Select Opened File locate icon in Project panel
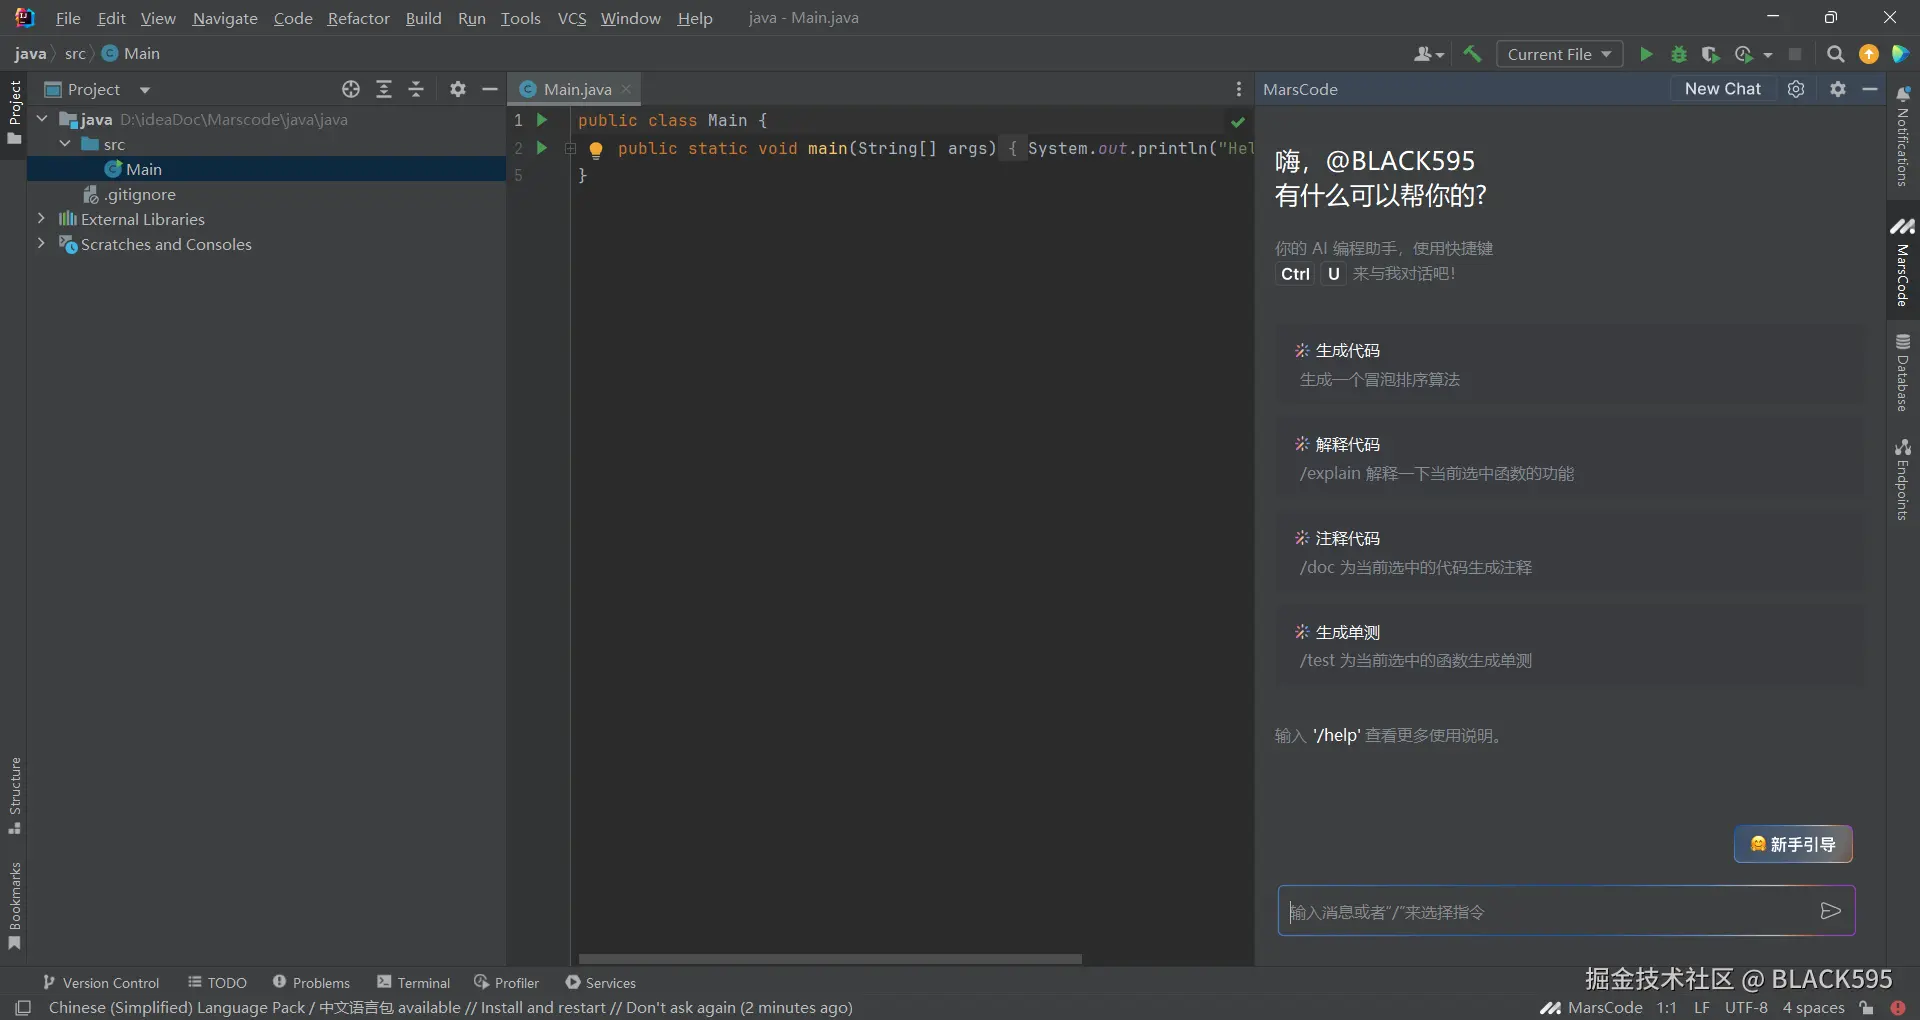1920x1020 pixels. [350, 89]
